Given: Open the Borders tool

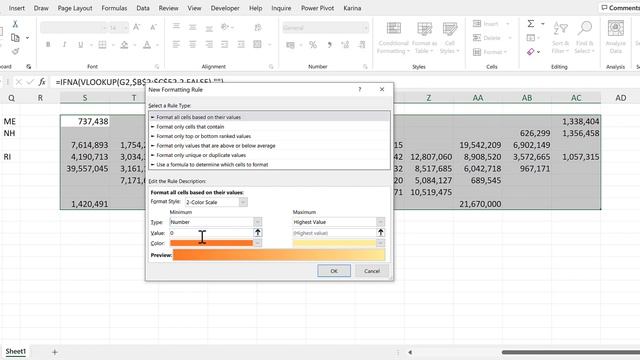Looking at the screenshot, I should [x=102, y=44].
